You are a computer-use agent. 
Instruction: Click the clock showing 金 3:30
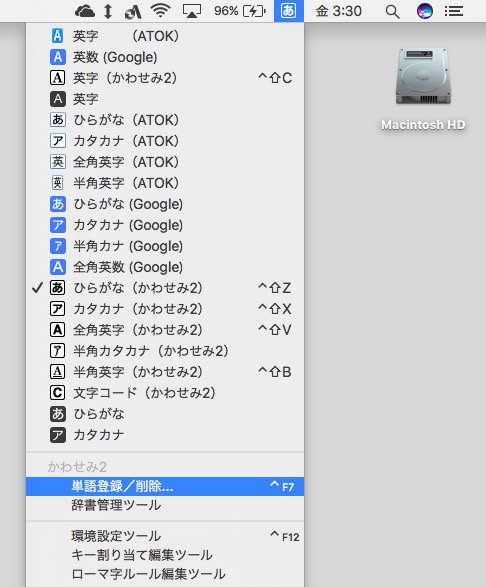click(338, 11)
